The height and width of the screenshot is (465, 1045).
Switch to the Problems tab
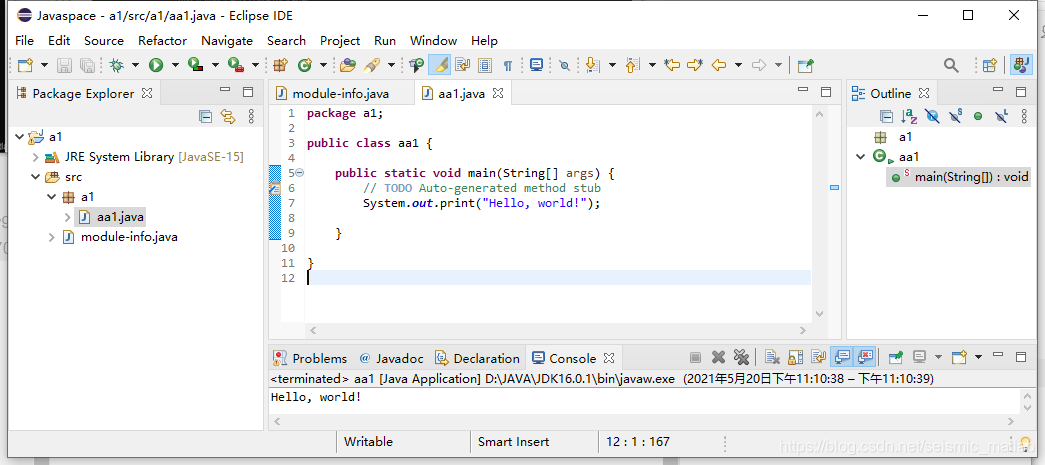tap(310, 358)
